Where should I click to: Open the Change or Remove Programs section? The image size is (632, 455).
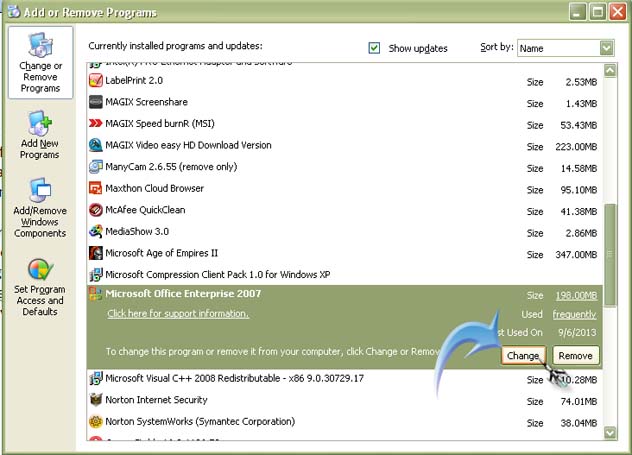click(40, 62)
